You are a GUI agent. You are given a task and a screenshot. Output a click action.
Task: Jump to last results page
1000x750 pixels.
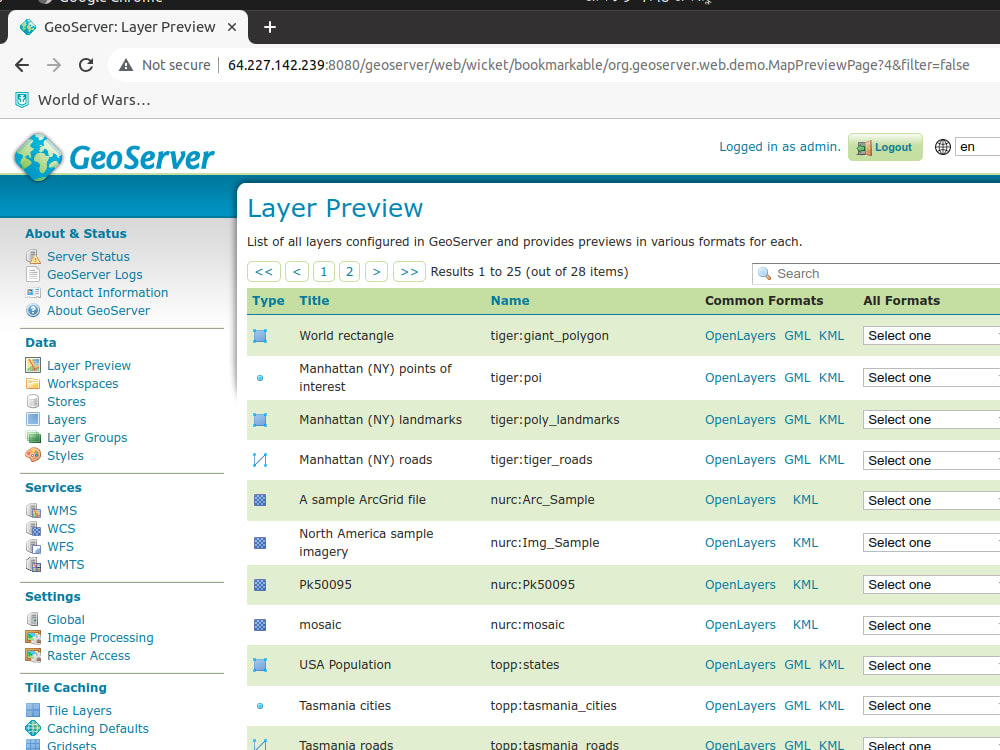point(409,272)
